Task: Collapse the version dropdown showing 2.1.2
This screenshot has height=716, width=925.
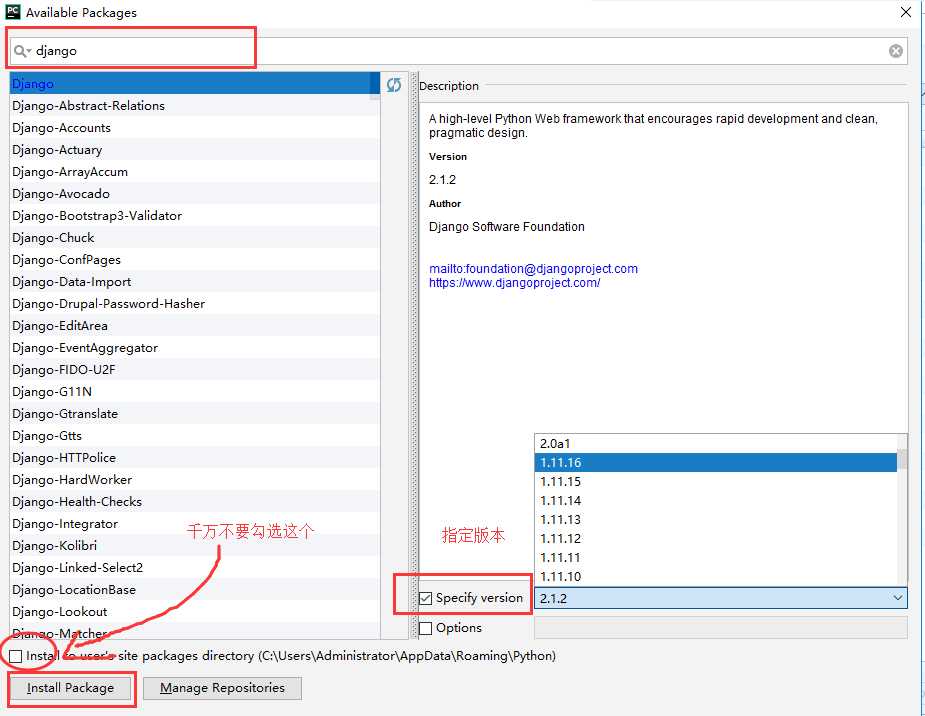Action: (897, 598)
